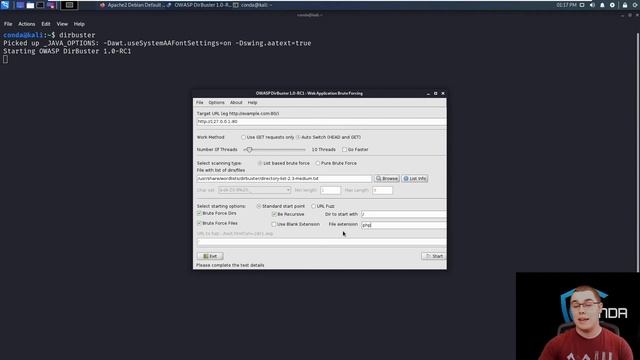Open the DirBuster File menu
The height and width of the screenshot is (360, 640).
[200, 102]
